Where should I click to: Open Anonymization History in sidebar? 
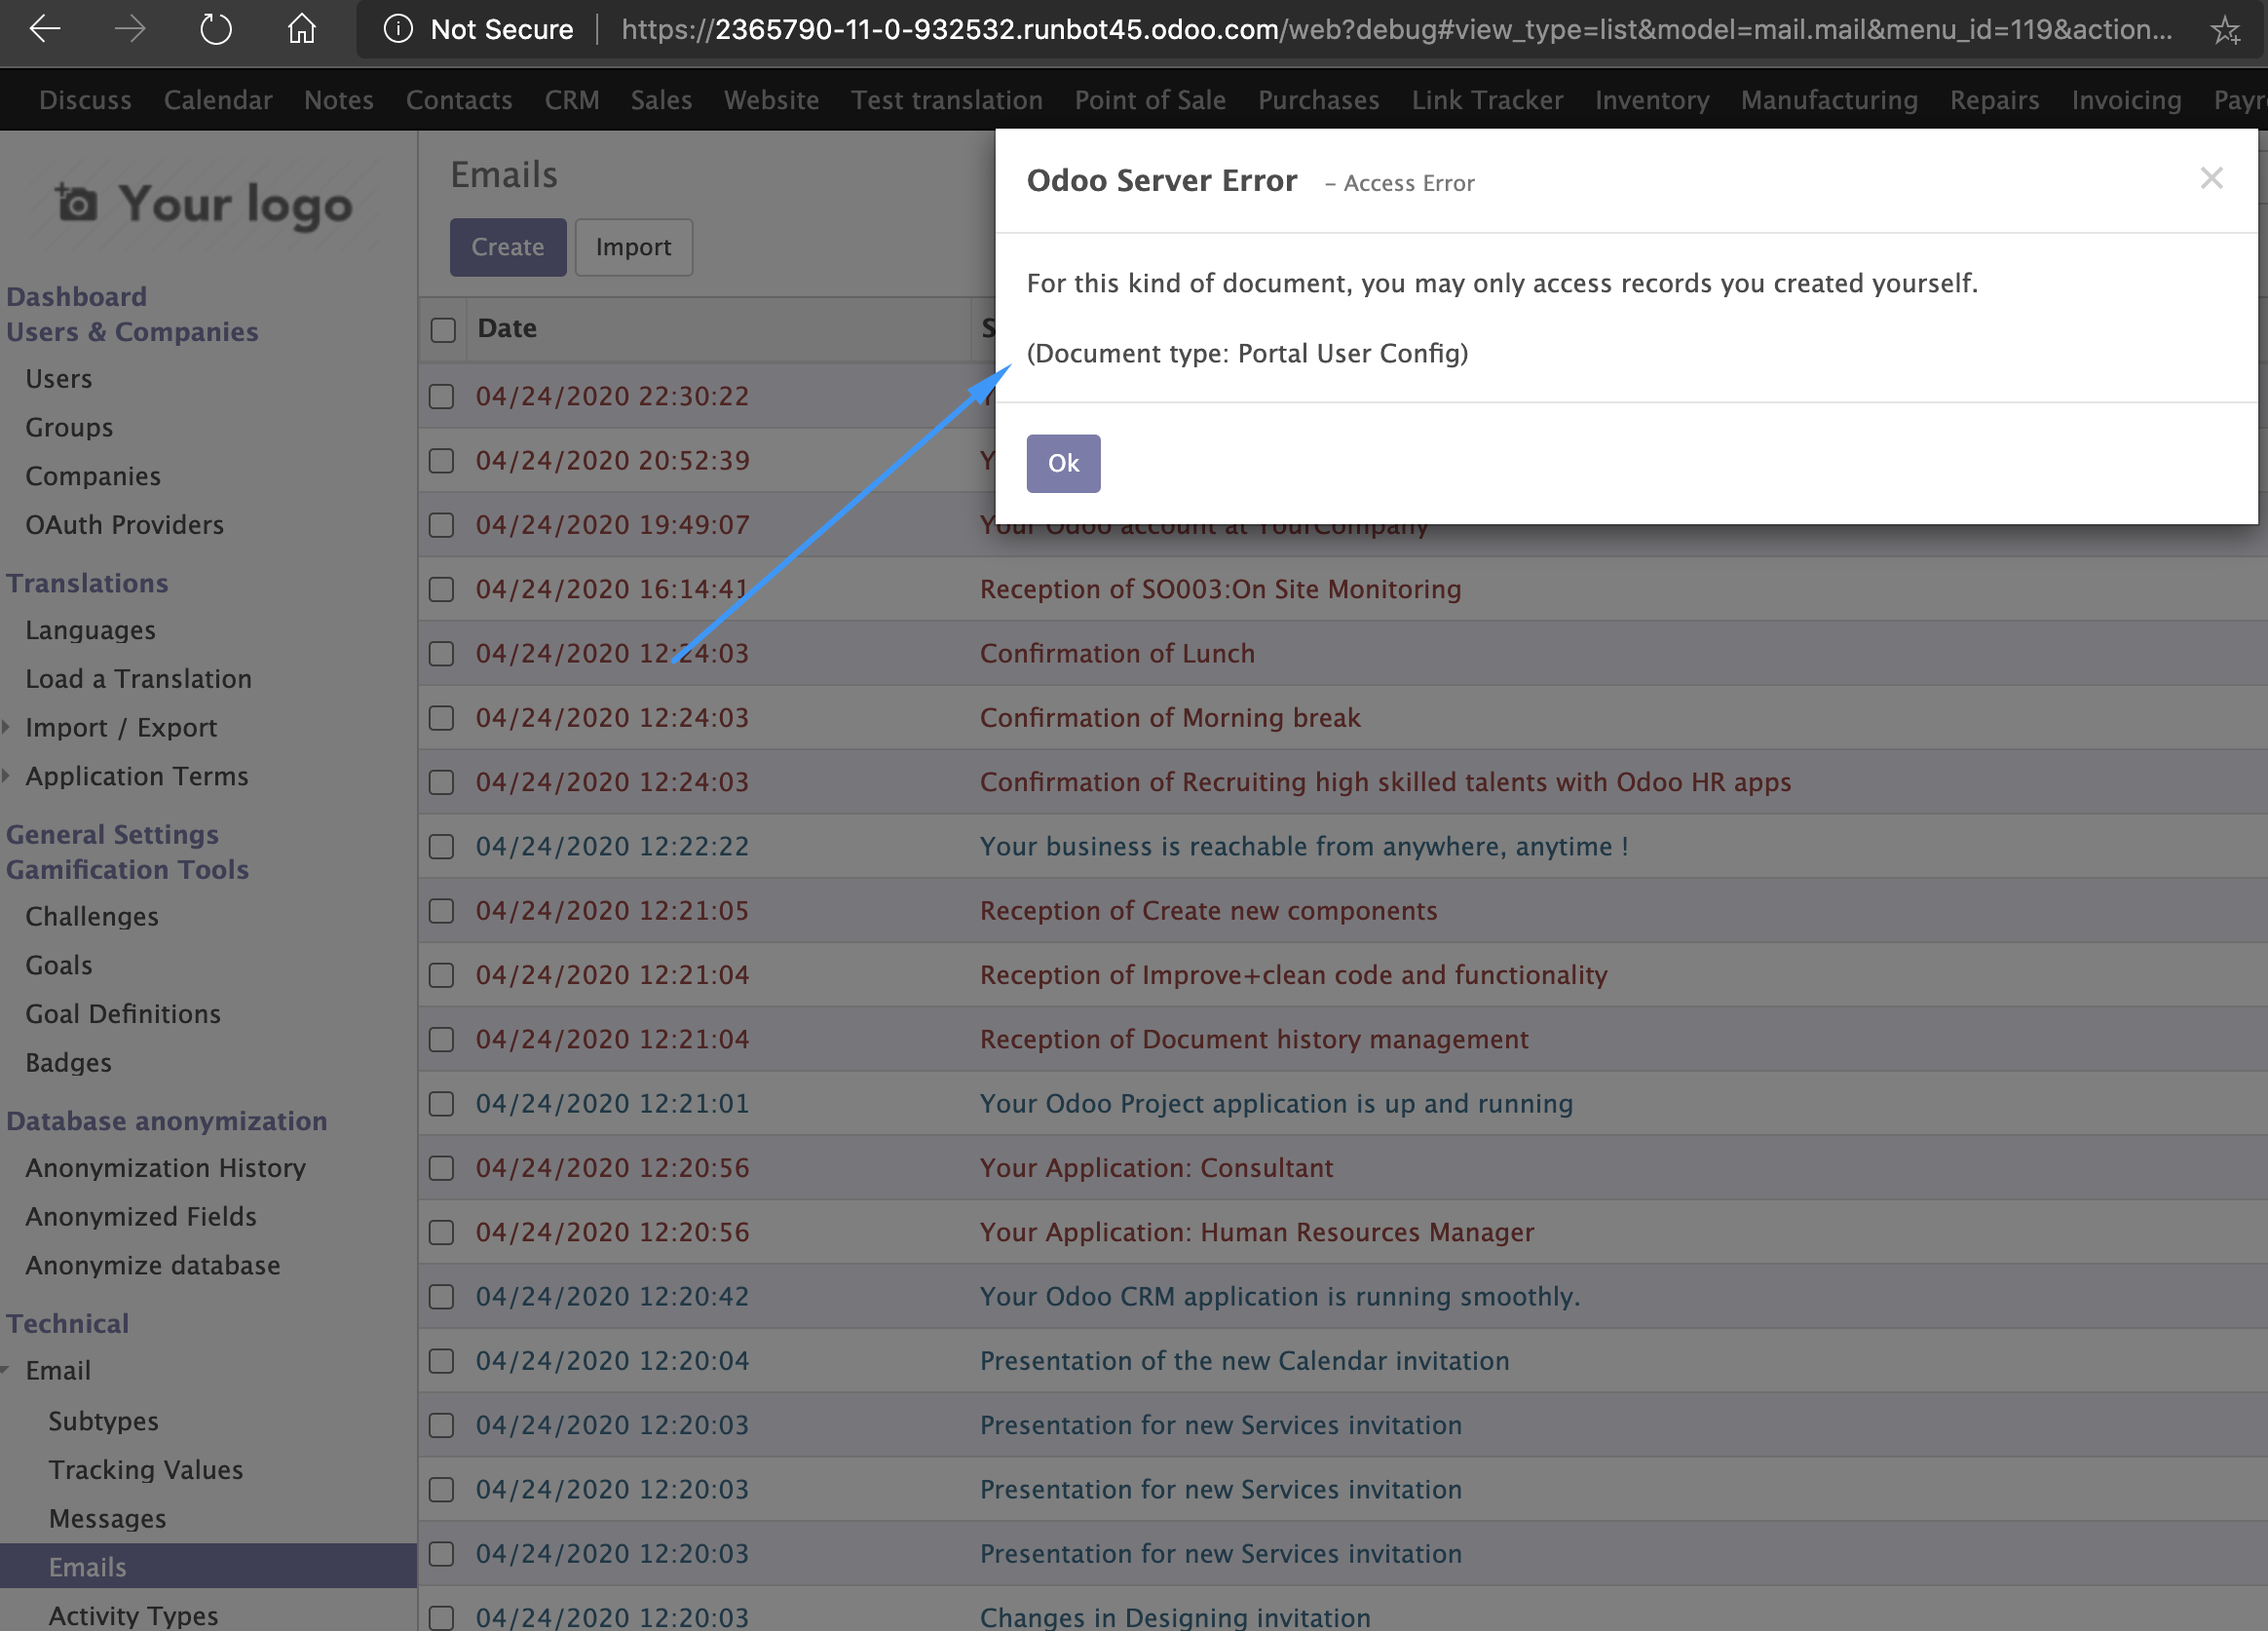pos(165,1168)
